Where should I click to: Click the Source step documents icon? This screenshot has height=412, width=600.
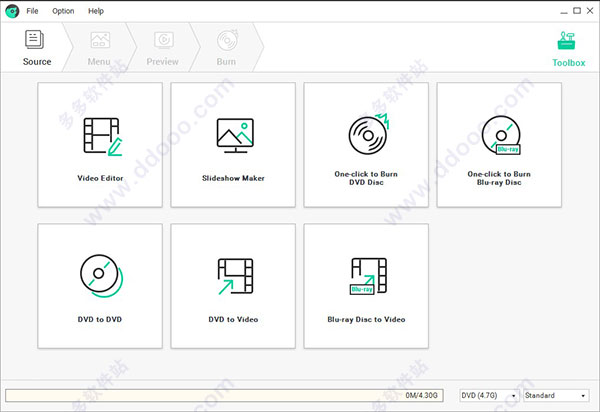(x=34, y=39)
